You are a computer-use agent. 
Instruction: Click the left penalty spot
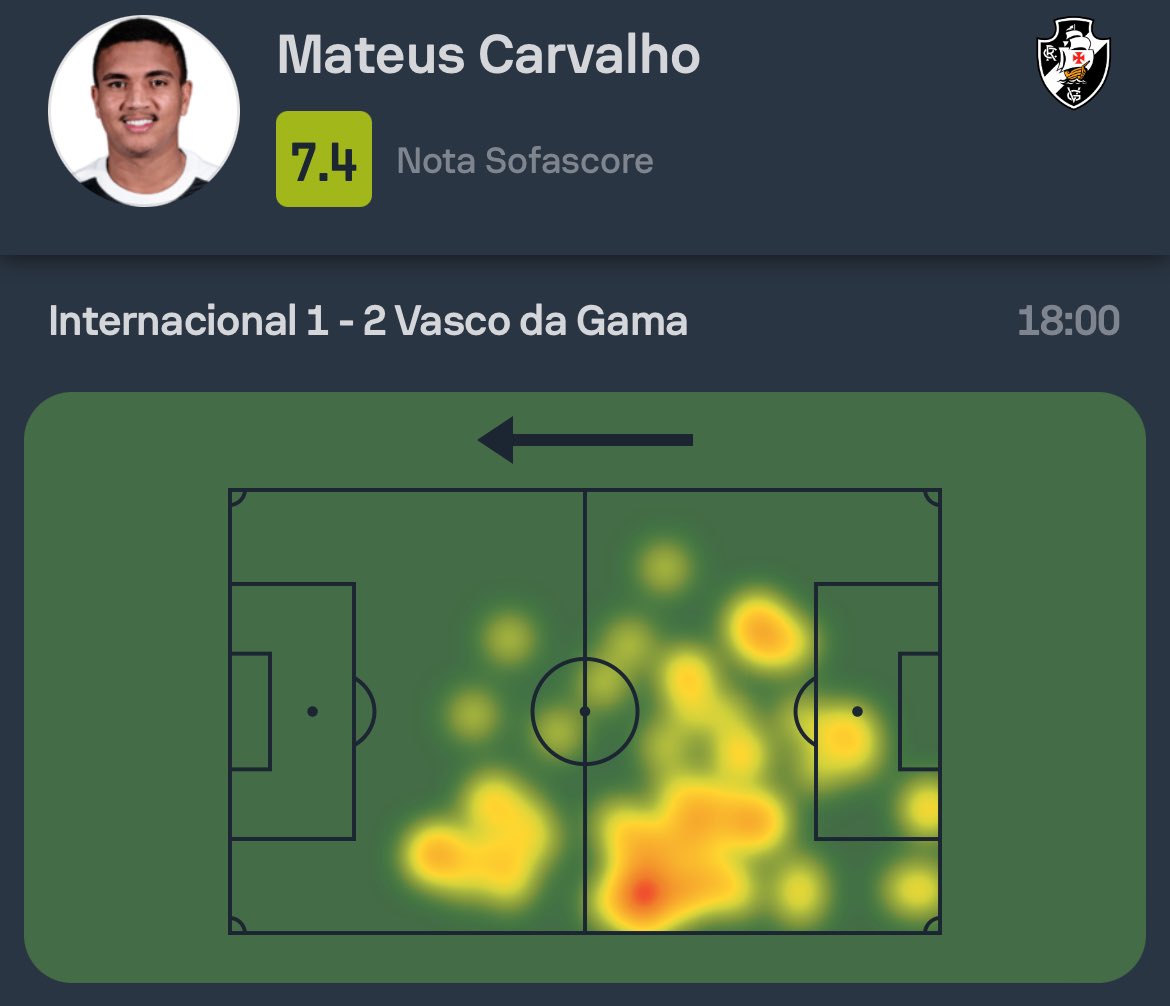313,711
